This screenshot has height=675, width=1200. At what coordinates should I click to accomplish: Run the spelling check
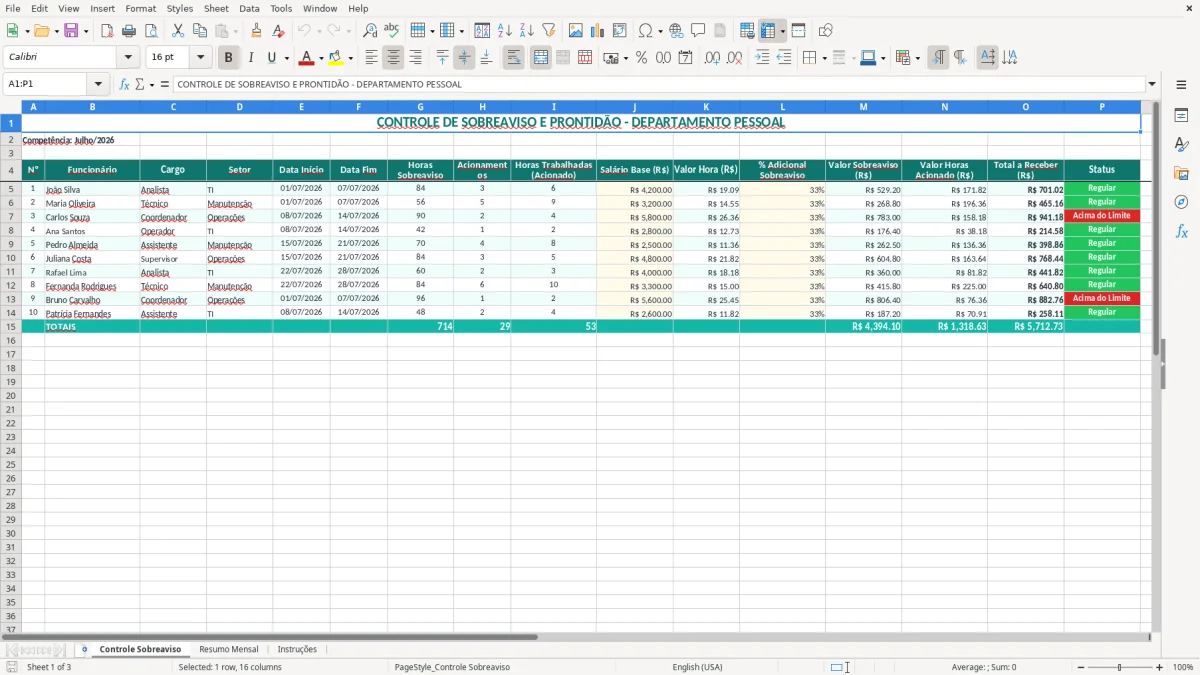coord(392,31)
